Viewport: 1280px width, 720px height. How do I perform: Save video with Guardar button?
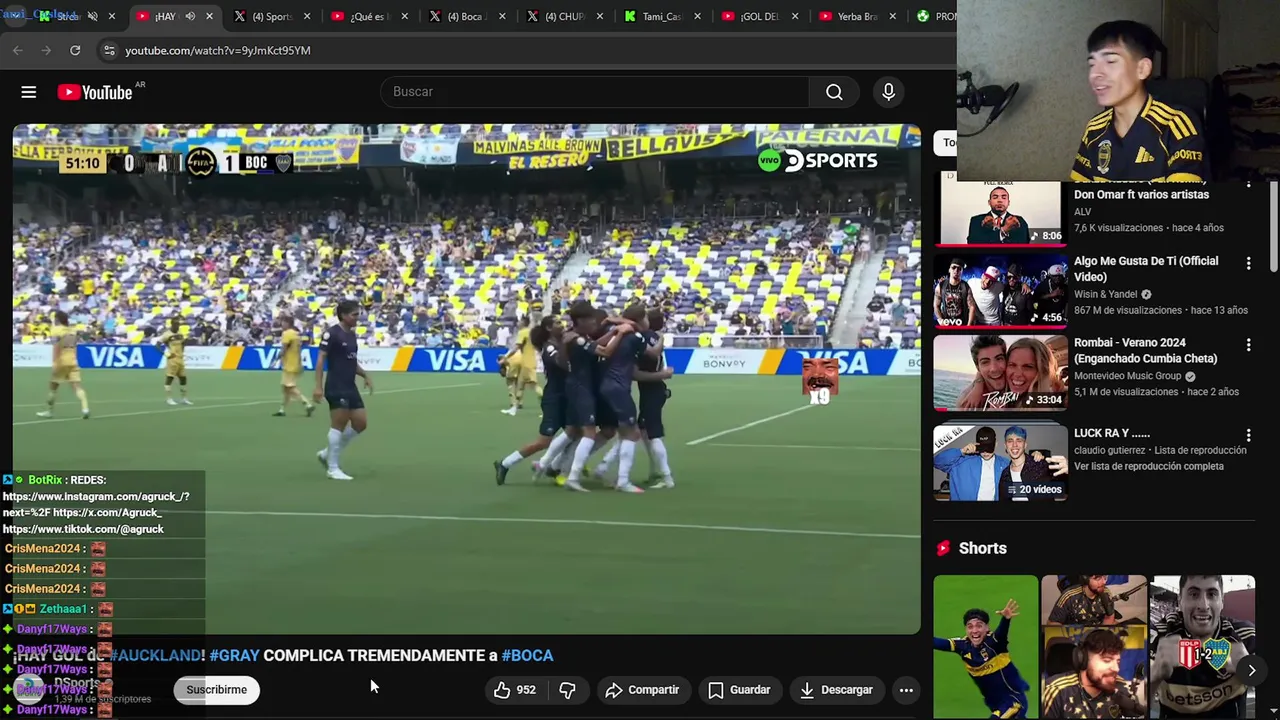click(739, 690)
